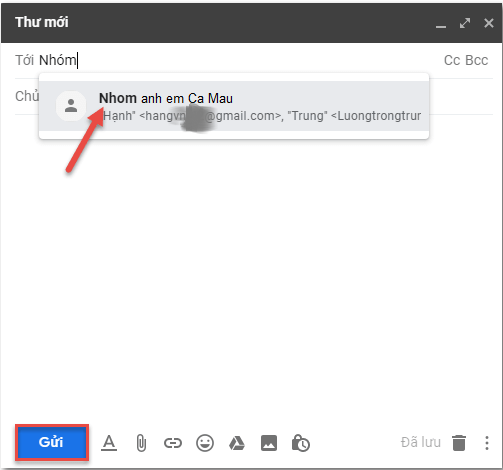Focus the Tới recipient field

[x=233, y=60]
